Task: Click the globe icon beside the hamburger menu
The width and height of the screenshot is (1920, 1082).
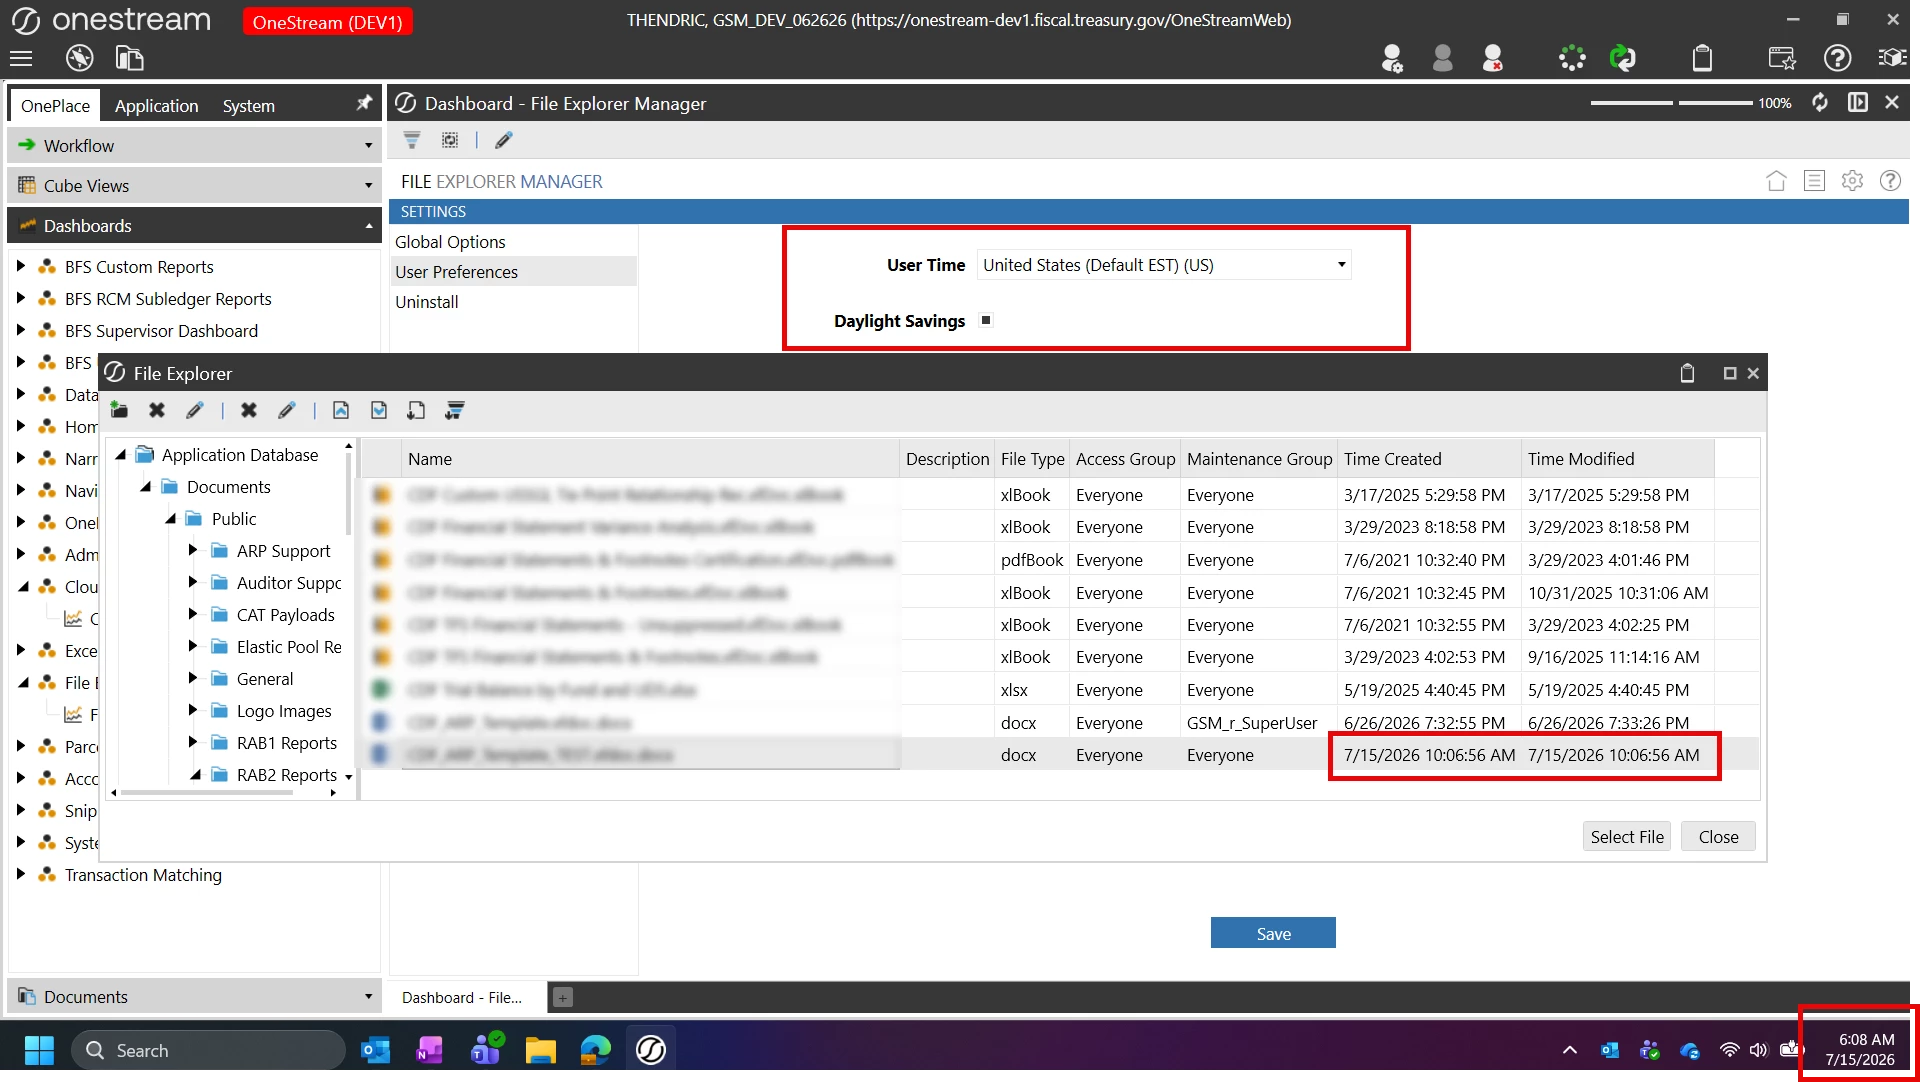Action: (x=79, y=59)
